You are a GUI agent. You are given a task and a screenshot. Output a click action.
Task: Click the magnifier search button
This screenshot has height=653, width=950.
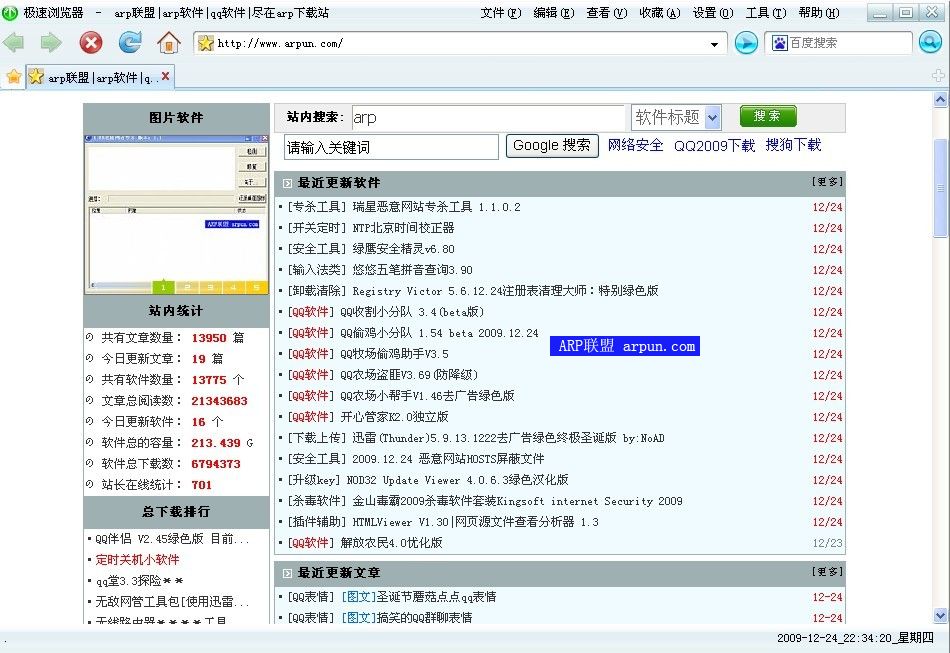point(929,42)
